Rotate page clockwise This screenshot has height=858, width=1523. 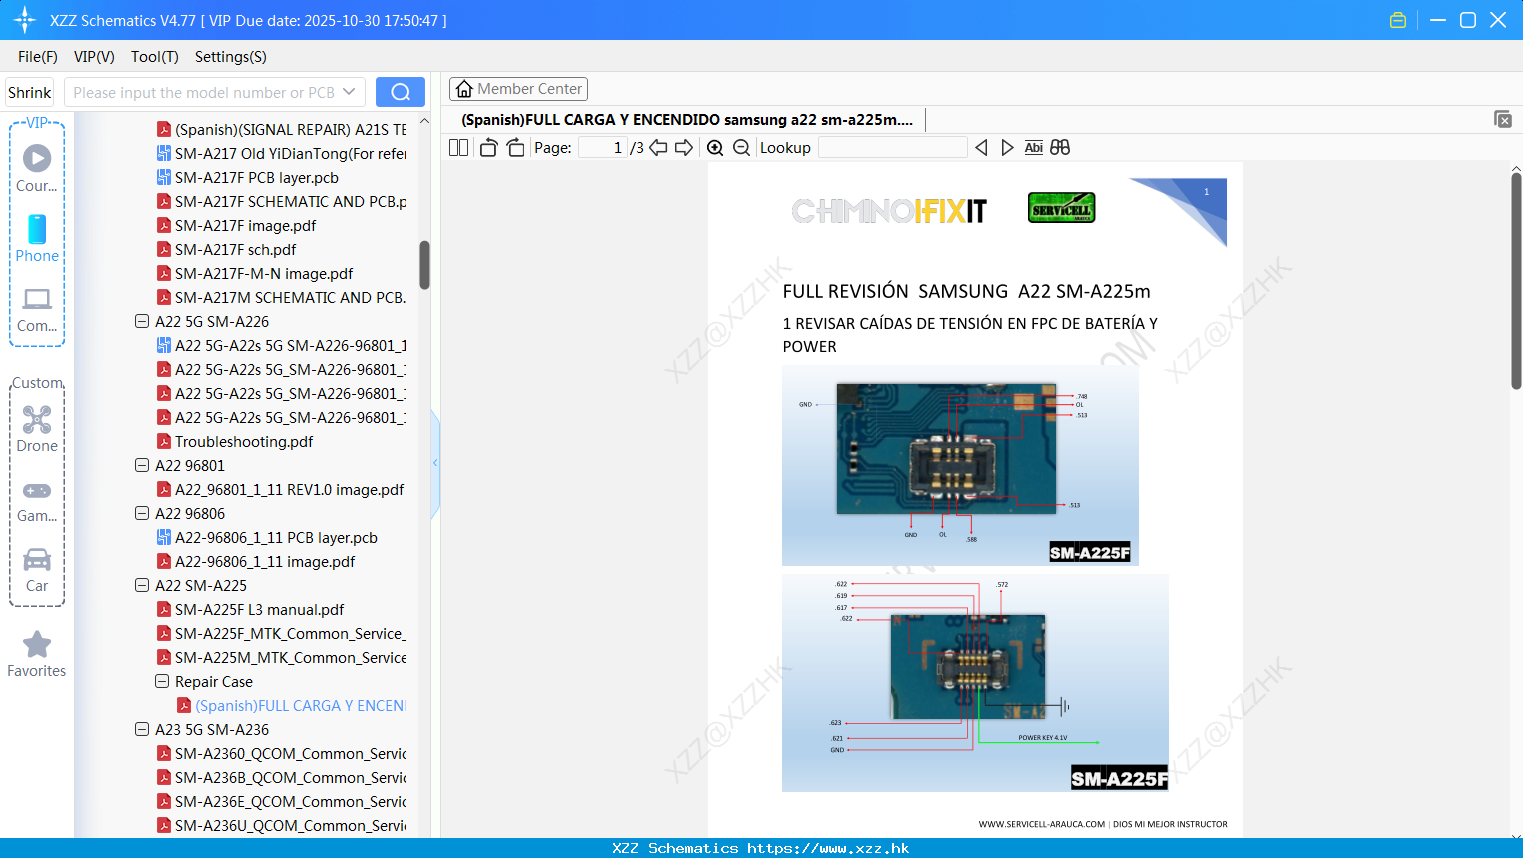pyautogui.click(x=515, y=147)
